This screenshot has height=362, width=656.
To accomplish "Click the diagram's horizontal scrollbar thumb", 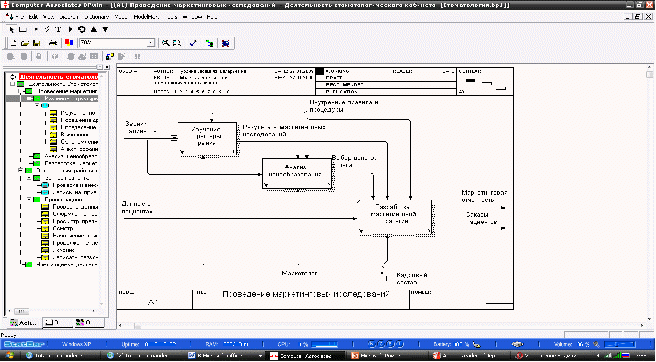I will pos(137,326).
